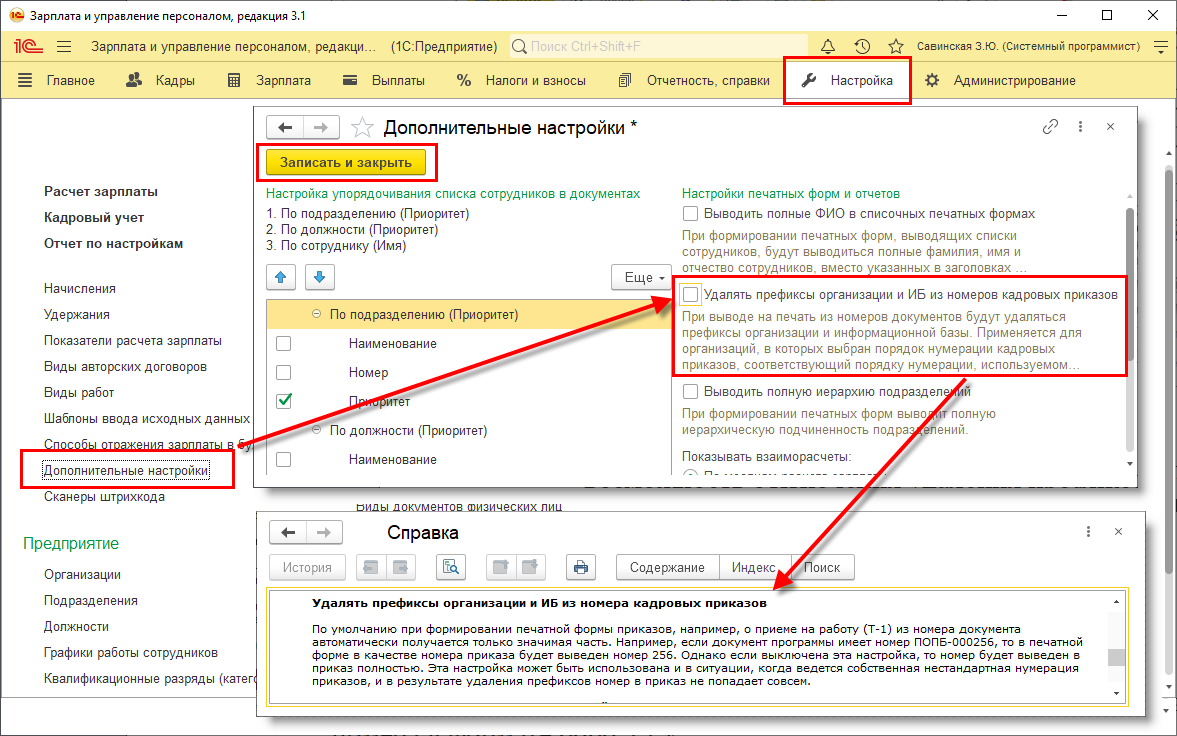
Task: Open Расчет зарплаты settings link
Action: pos(101,192)
